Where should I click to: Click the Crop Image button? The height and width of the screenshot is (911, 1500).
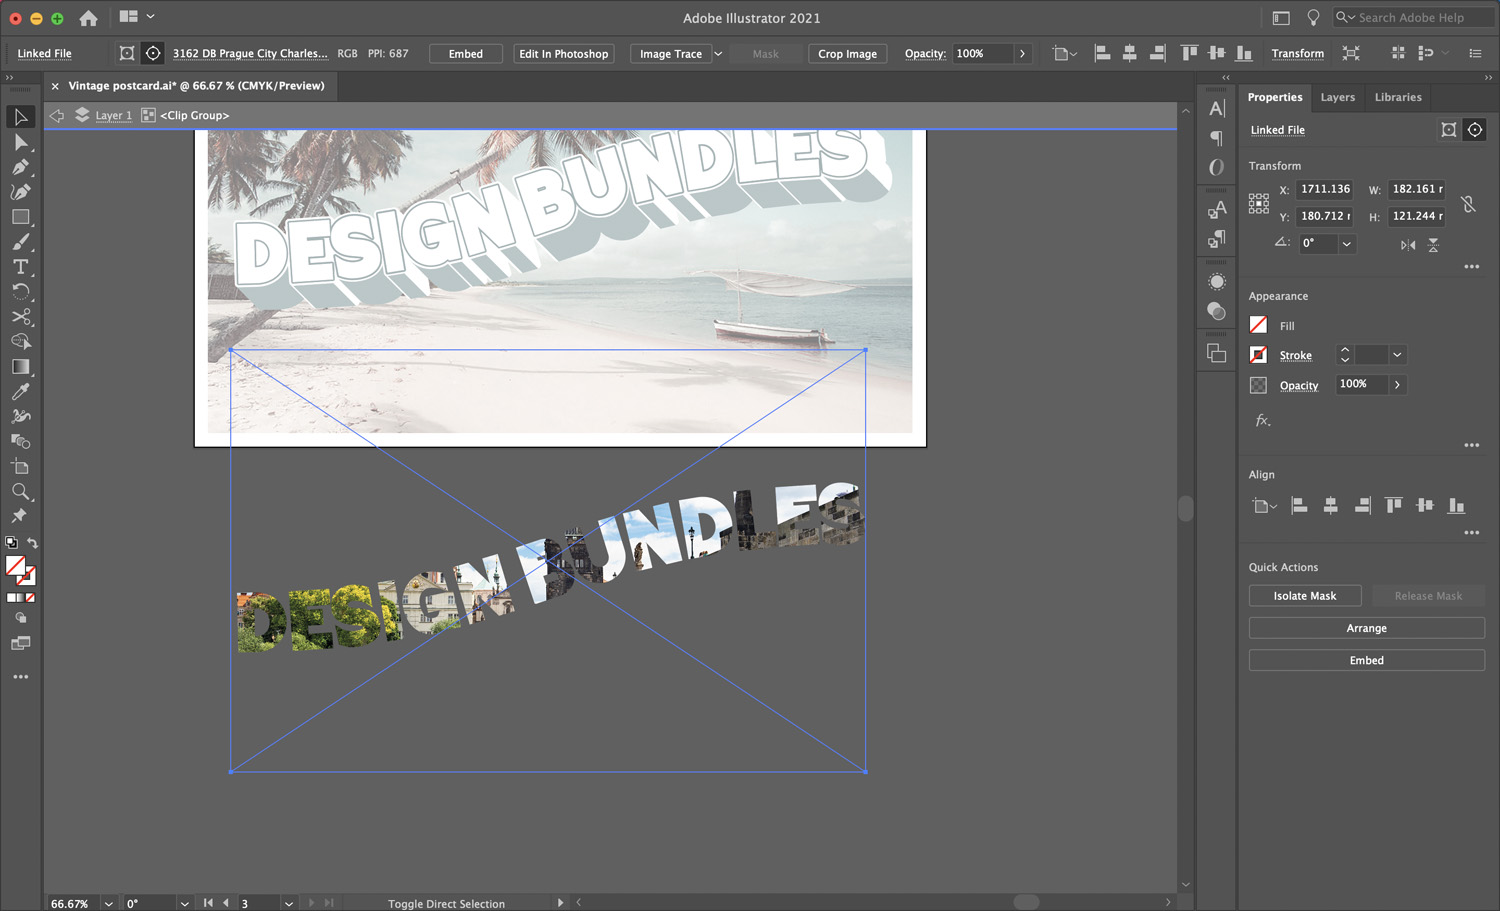(847, 54)
